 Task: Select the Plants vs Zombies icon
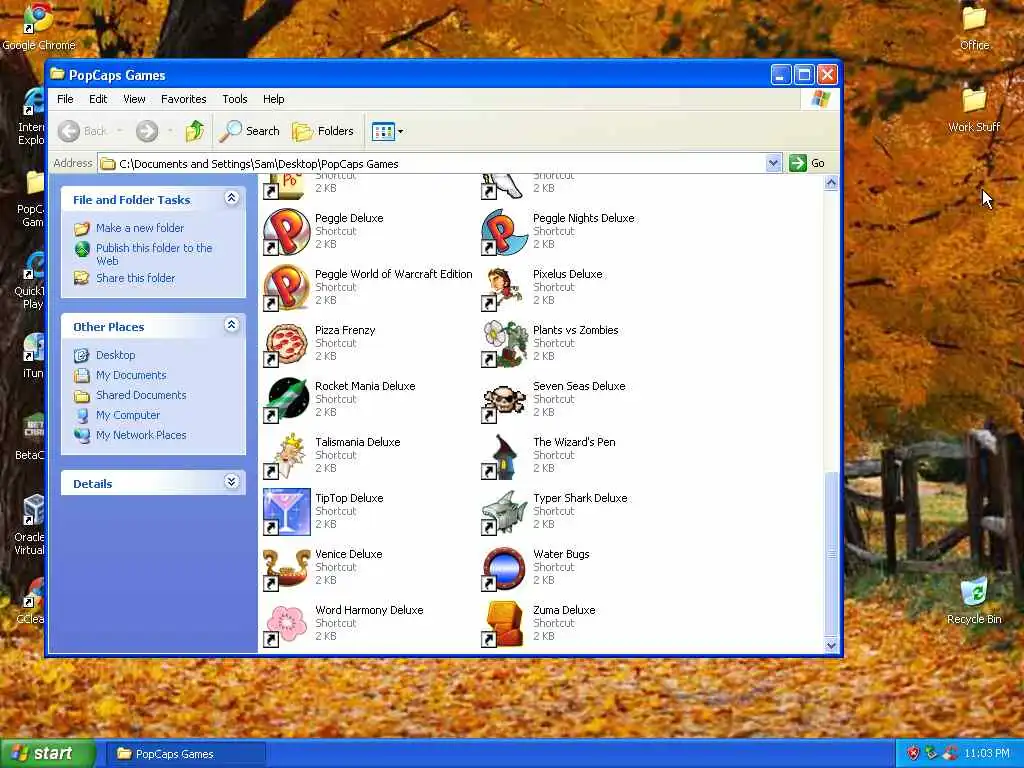[x=504, y=344]
